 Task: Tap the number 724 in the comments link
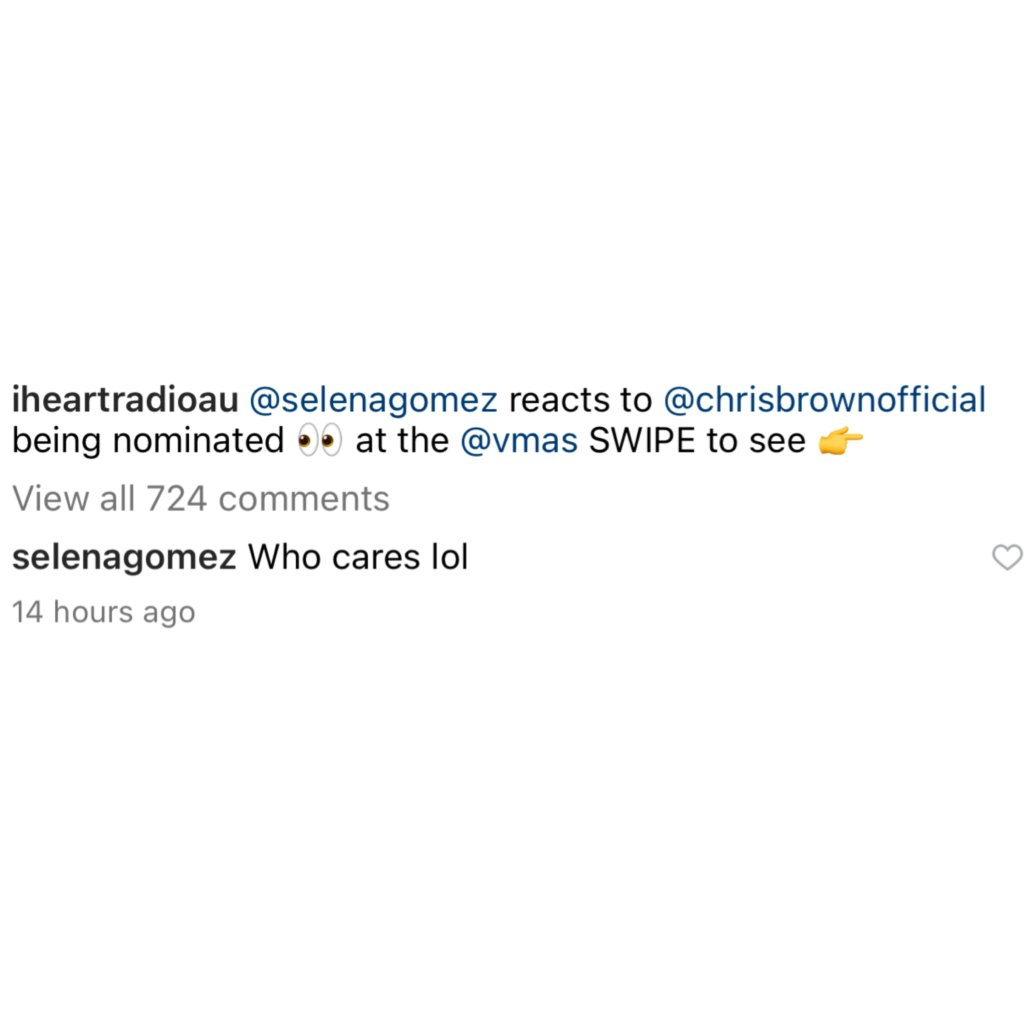point(176,499)
